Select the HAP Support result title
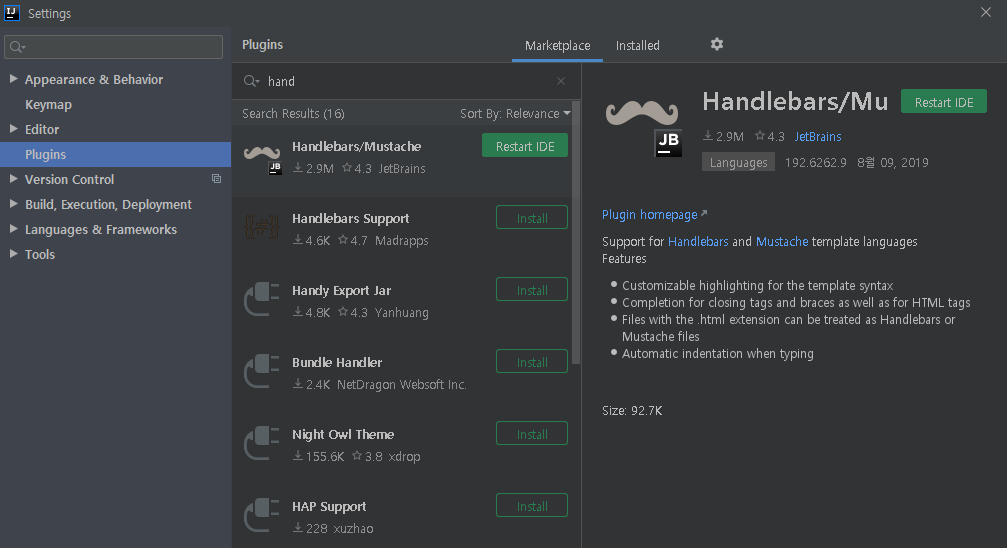 329,506
